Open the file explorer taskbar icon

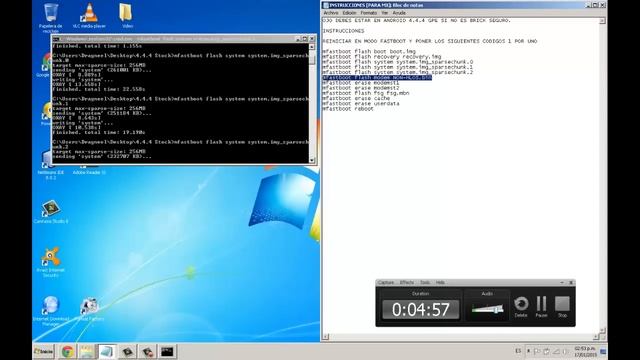87,351
